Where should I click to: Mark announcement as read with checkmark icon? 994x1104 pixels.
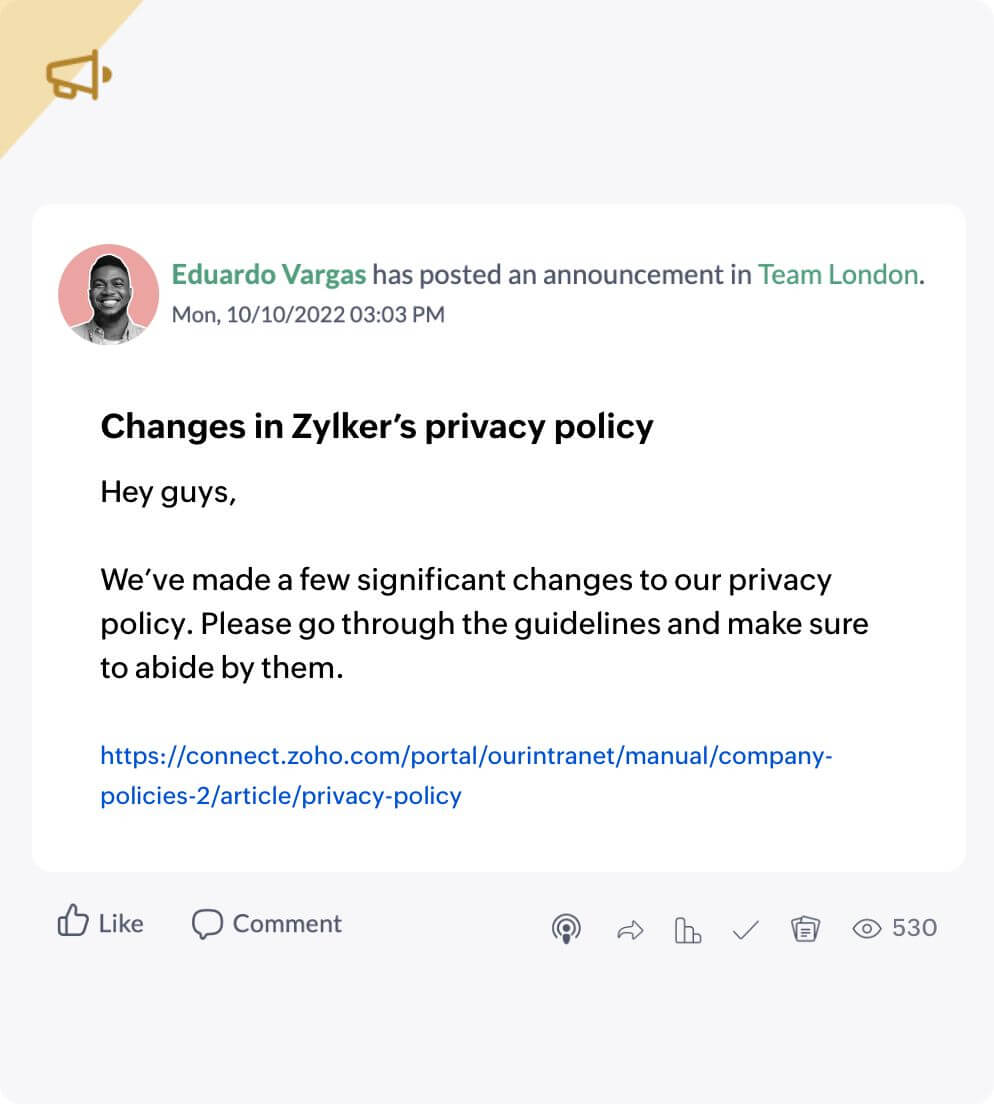[745, 929]
